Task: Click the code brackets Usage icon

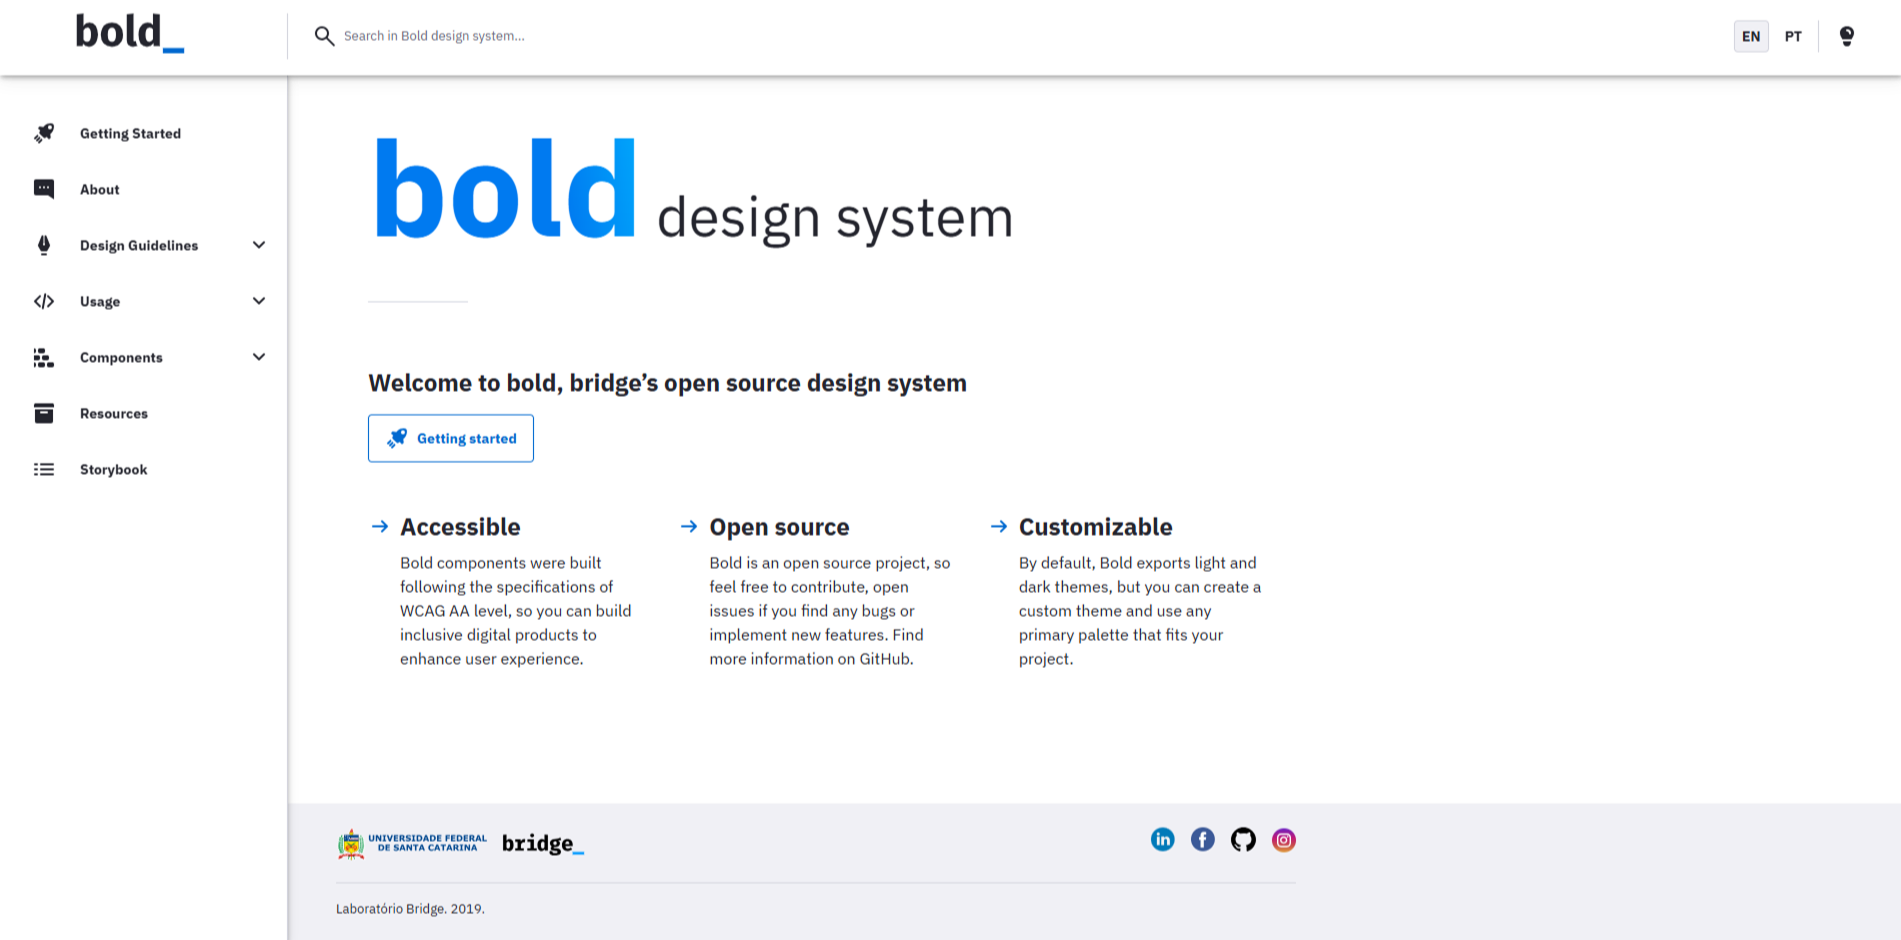Action: click(44, 301)
